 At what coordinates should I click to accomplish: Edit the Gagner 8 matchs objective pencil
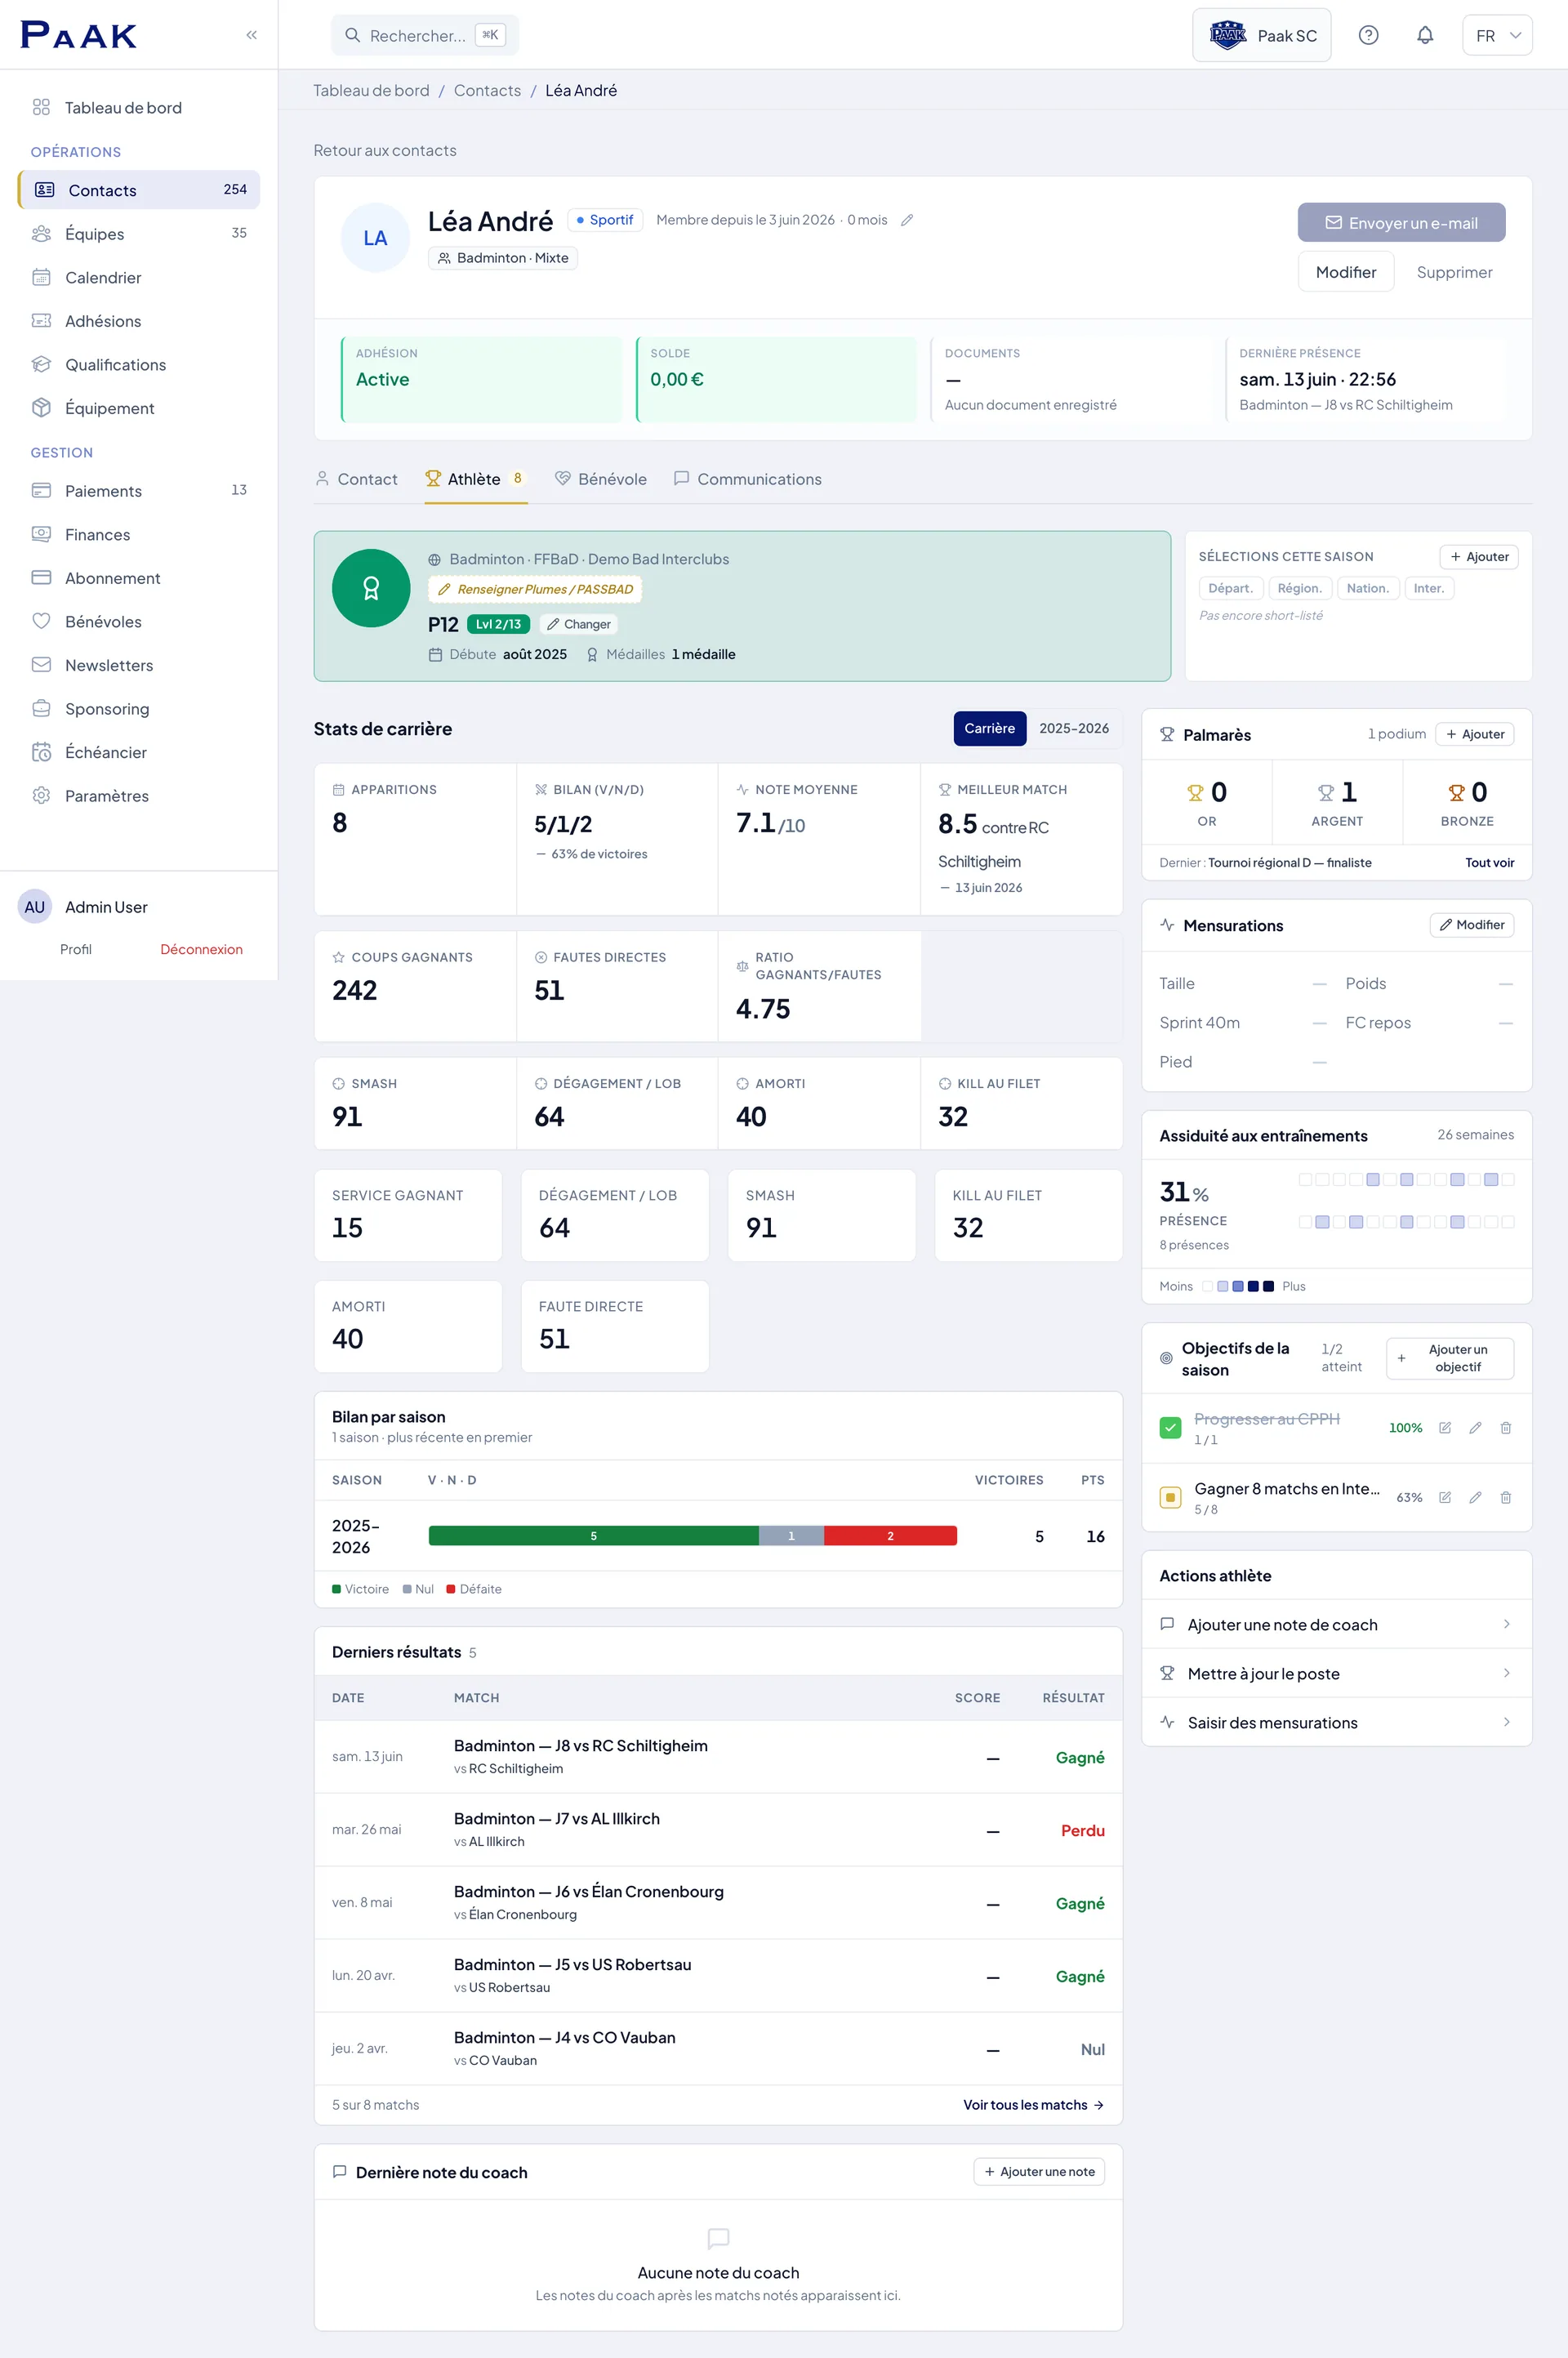tap(1475, 1497)
